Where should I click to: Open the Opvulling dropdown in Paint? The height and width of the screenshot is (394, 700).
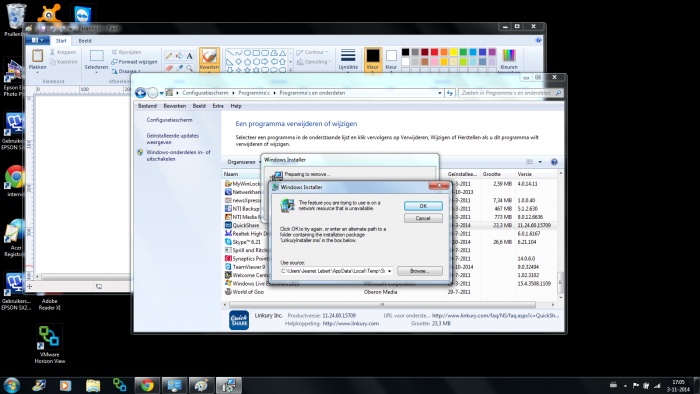(313, 62)
